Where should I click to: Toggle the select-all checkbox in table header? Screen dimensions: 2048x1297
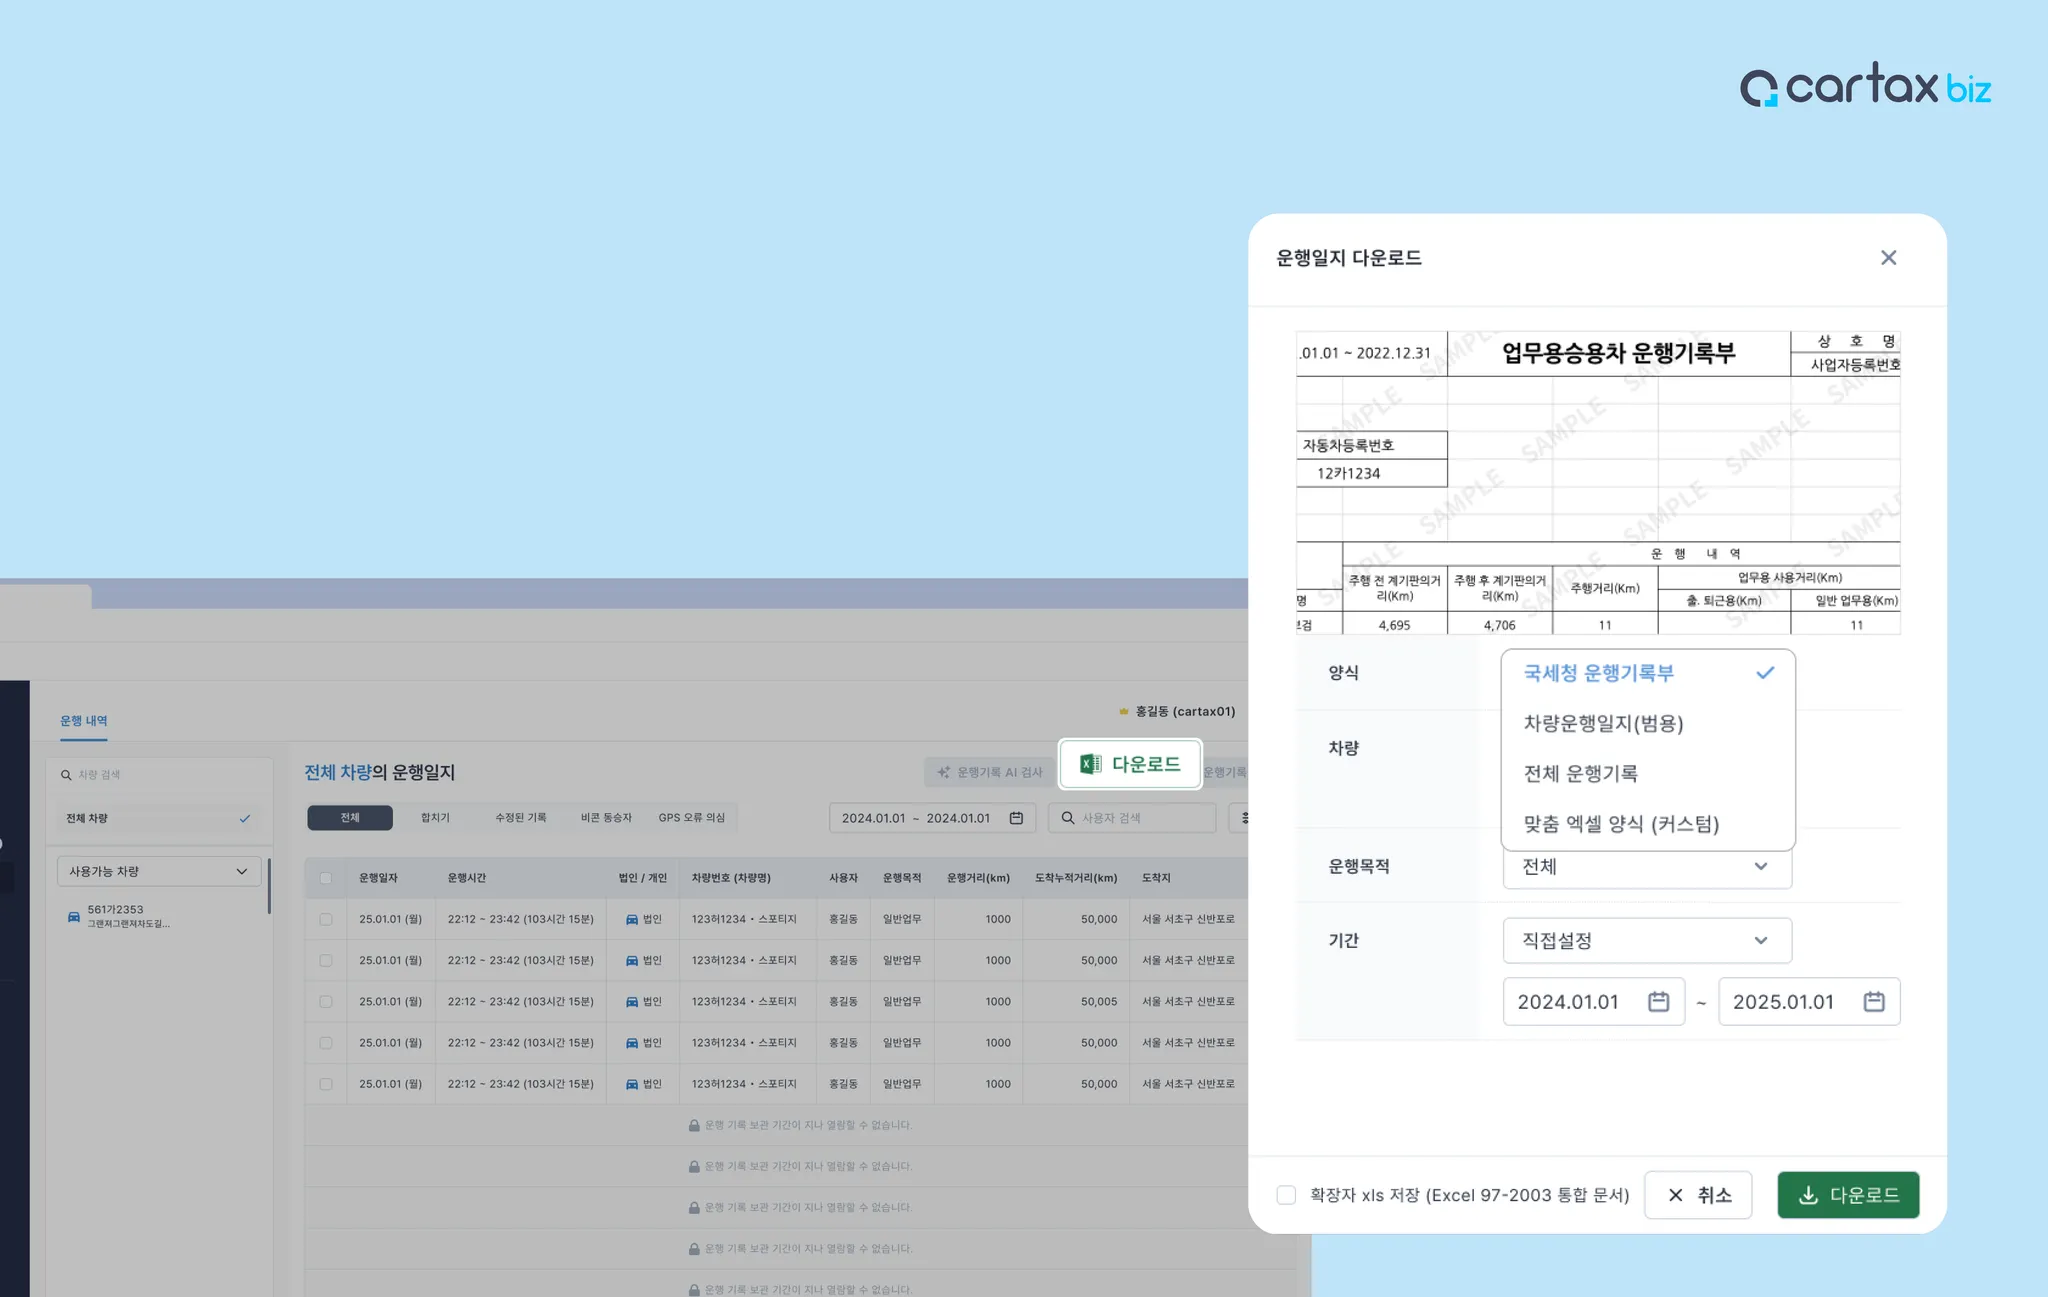click(x=326, y=878)
